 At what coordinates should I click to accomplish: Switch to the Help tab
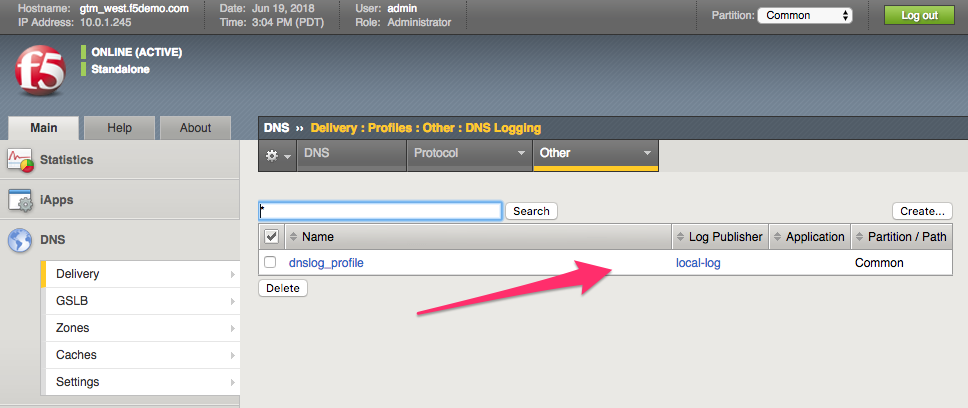119,128
